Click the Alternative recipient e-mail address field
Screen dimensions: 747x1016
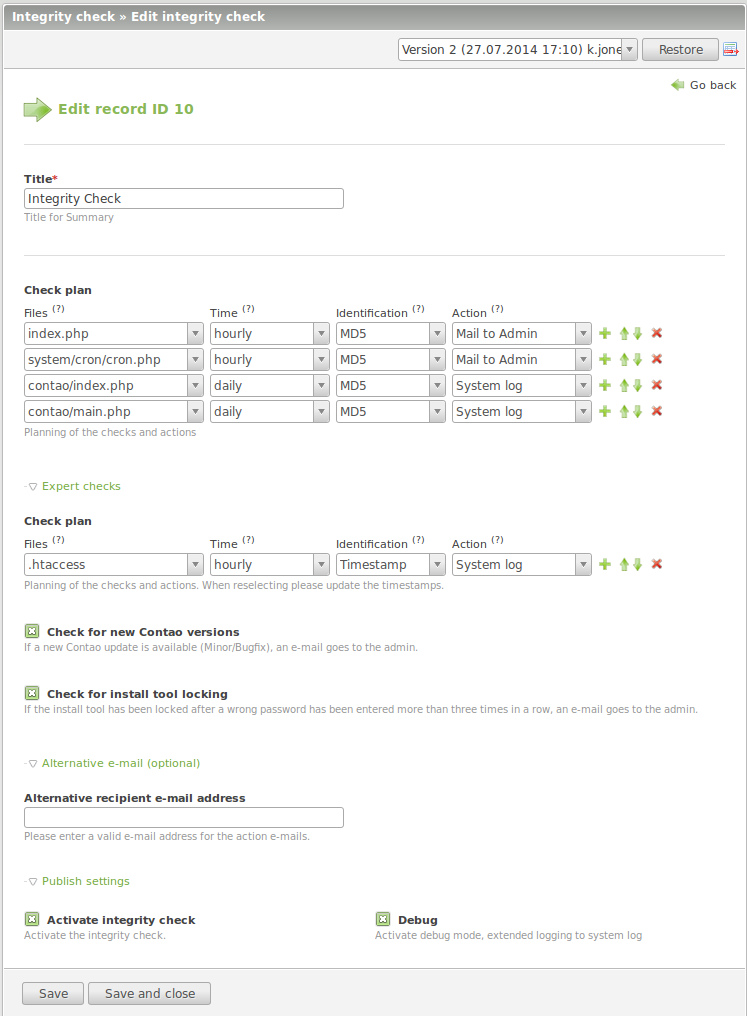click(x=184, y=817)
